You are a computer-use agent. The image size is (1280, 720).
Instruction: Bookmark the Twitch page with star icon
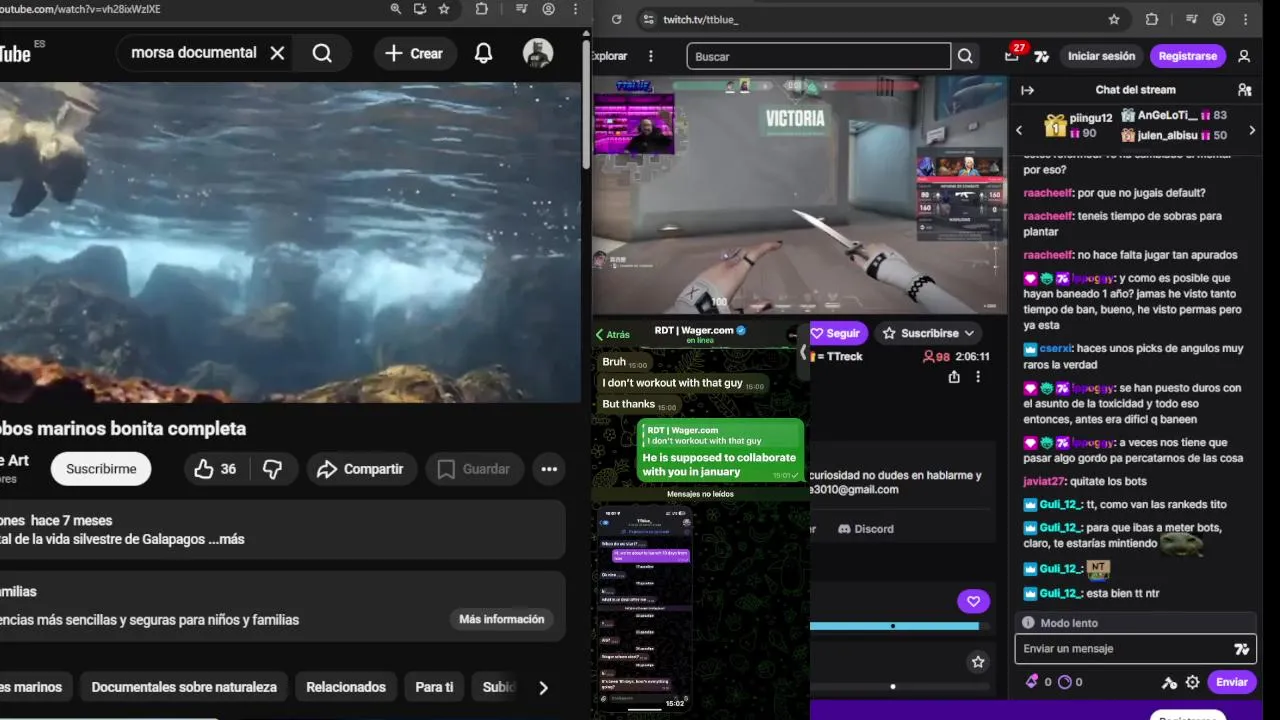tap(1114, 19)
